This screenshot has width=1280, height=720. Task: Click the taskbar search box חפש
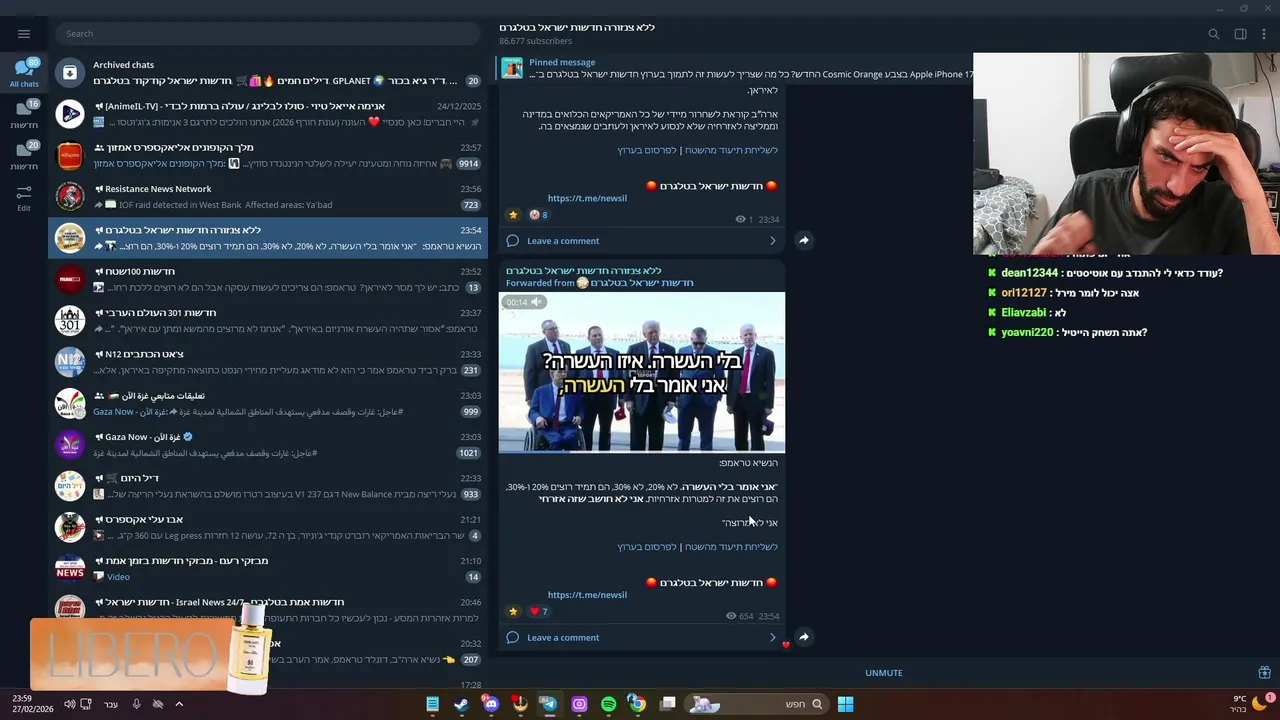click(757, 704)
